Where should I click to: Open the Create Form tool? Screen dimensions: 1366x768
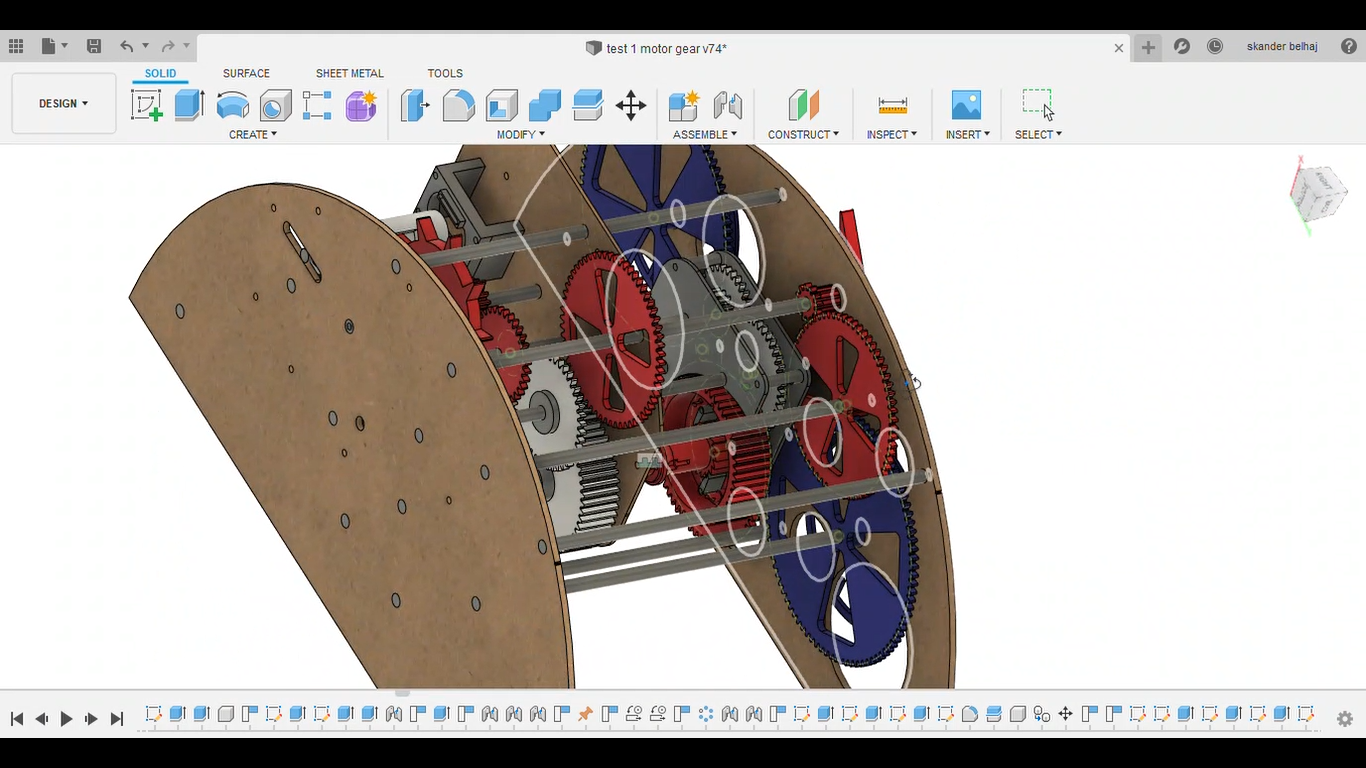(x=361, y=104)
